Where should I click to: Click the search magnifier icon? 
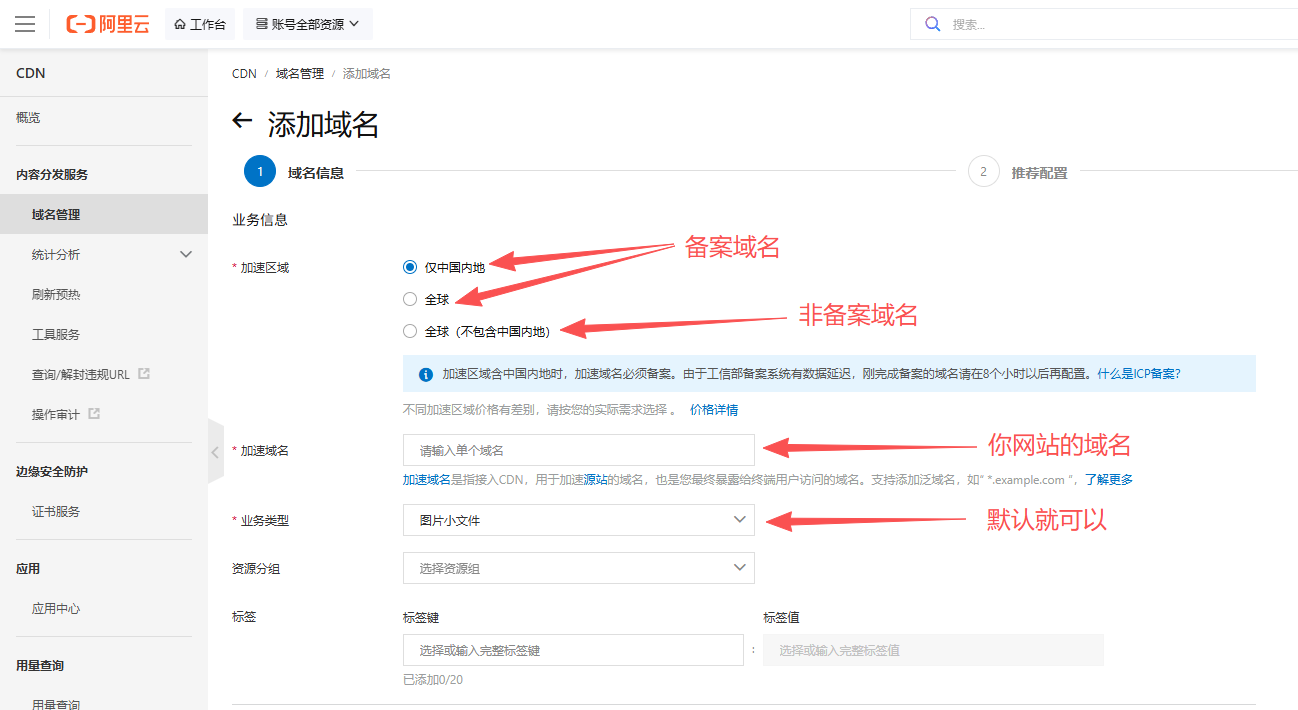click(933, 24)
